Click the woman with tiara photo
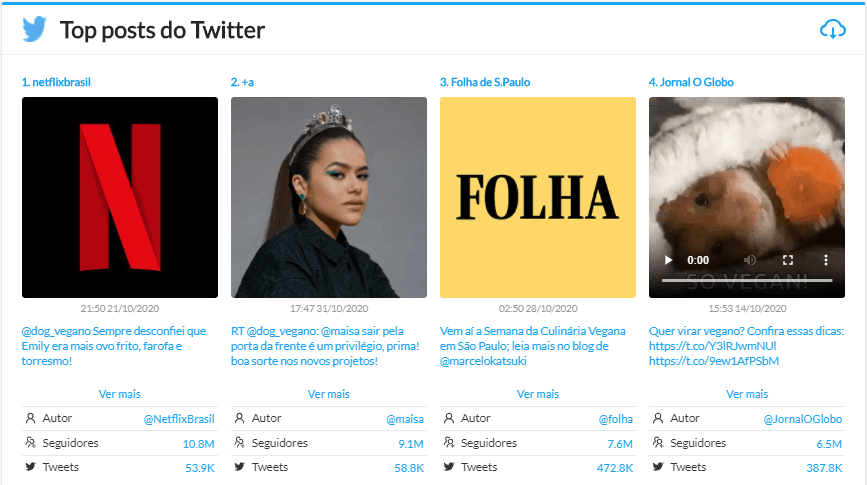 click(329, 197)
